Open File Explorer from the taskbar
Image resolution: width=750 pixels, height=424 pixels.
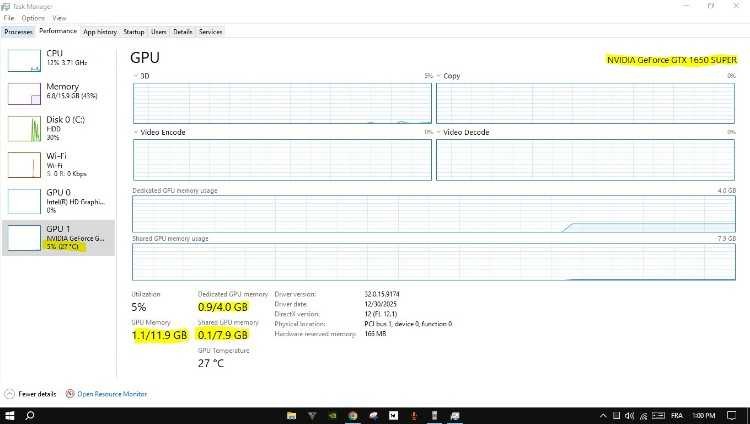[291, 415]
